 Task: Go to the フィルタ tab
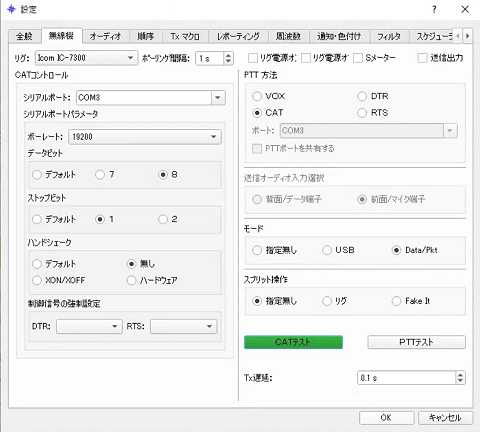pos(389,36)
